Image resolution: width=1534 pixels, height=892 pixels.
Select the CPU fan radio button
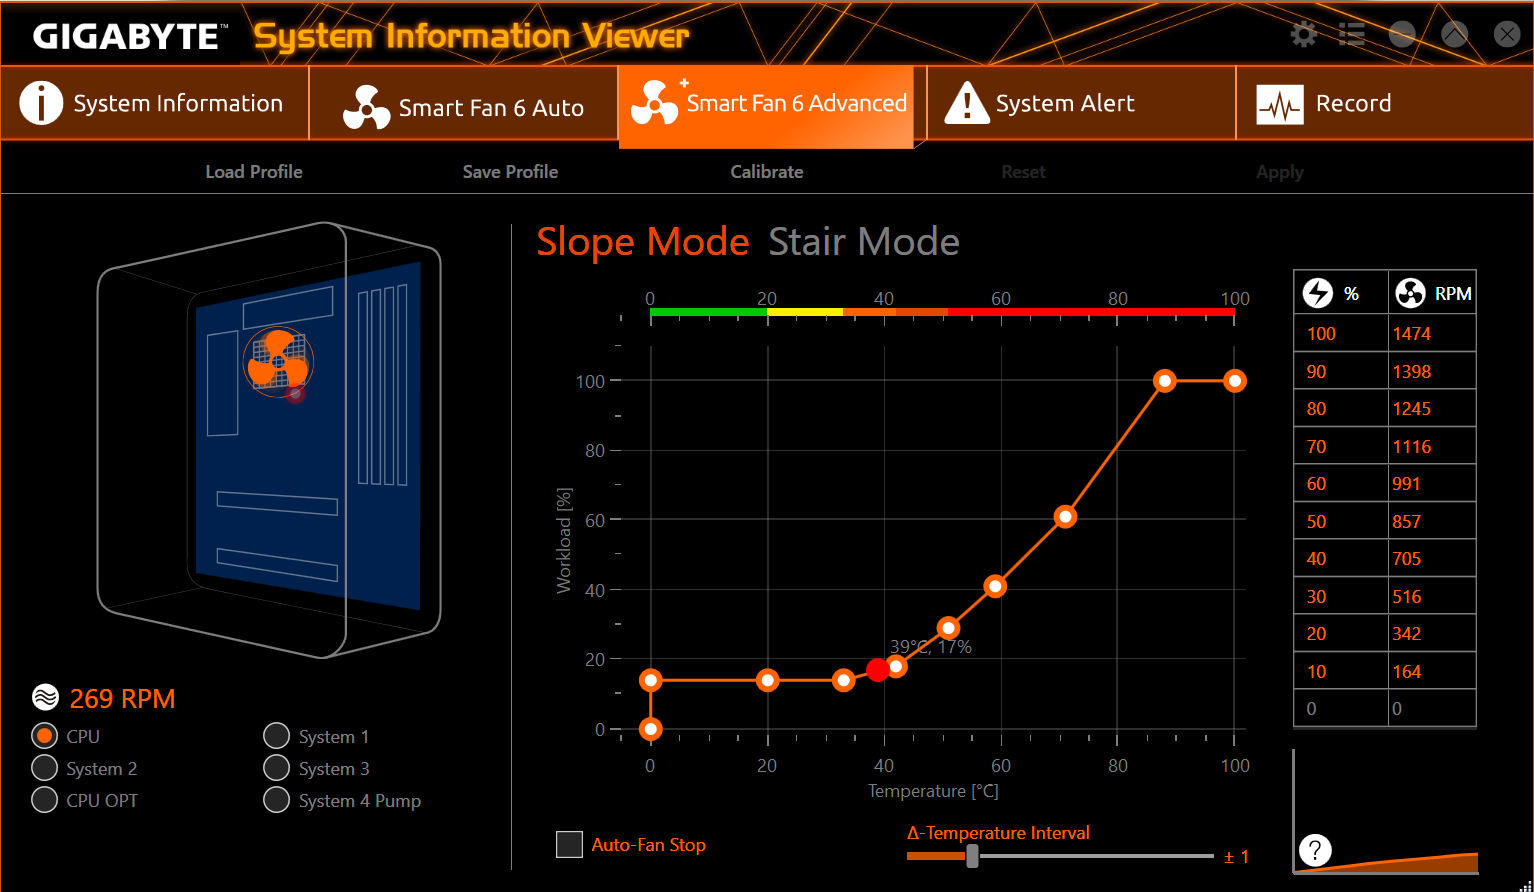pos(45,736)
